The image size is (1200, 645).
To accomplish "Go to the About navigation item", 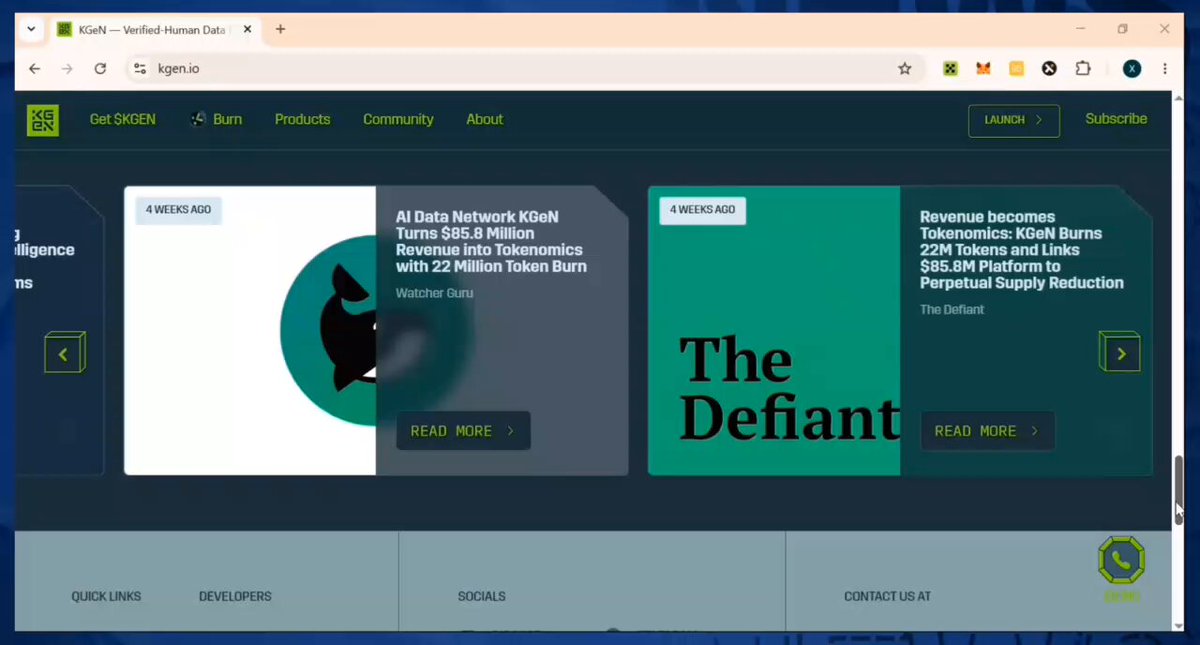I will click(485, 119).
